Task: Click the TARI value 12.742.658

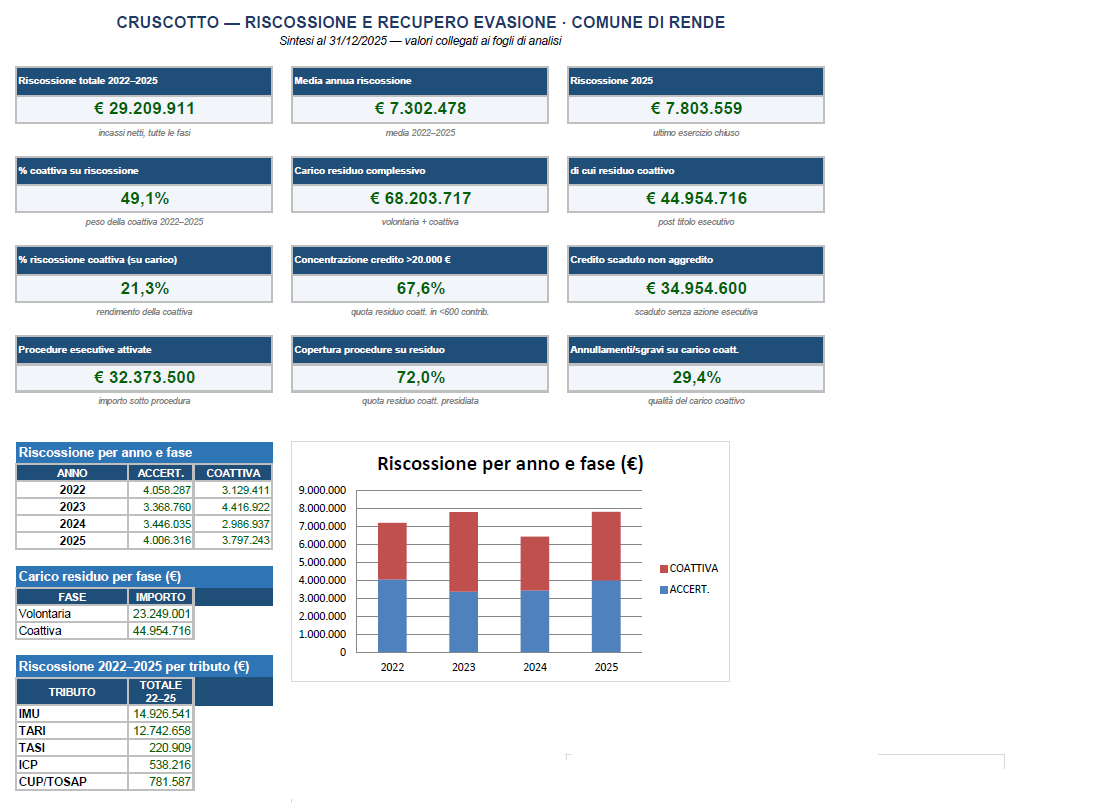Action: (x=161, y=731)
